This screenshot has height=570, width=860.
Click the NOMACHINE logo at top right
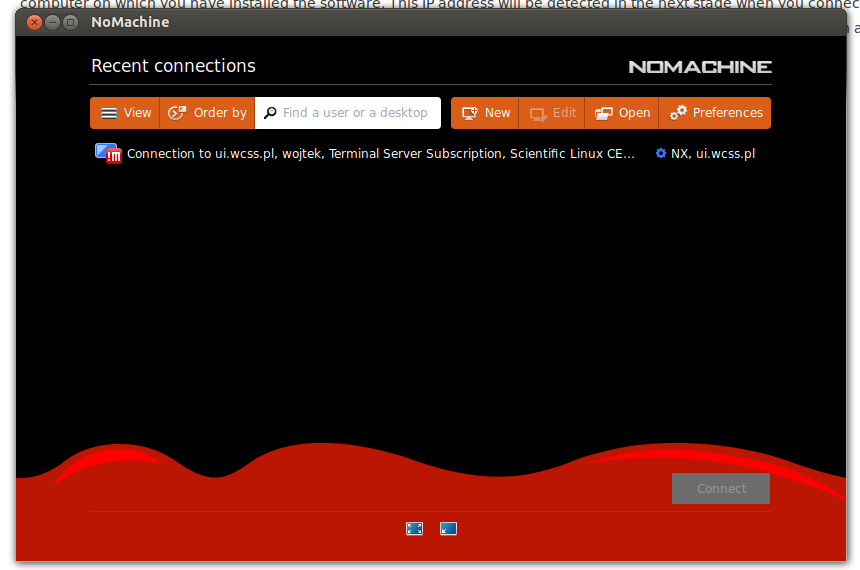click(700, 67)
